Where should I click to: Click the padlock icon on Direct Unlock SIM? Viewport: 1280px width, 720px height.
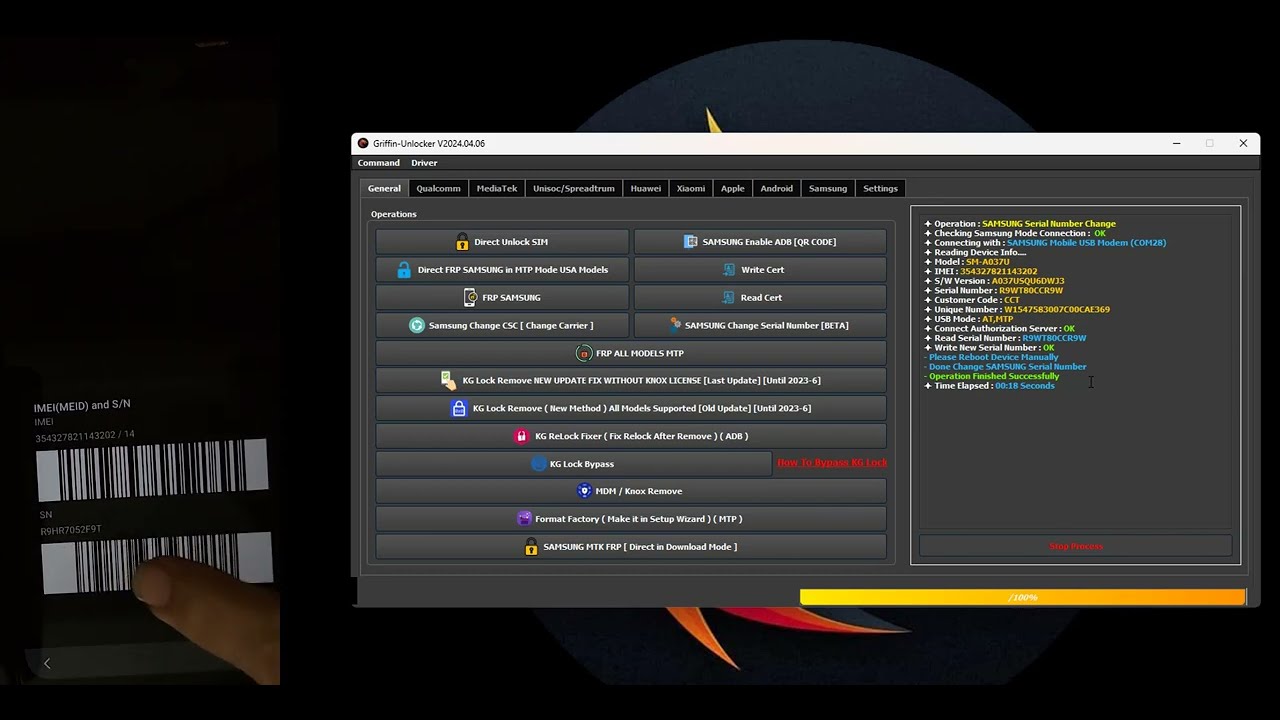462,242
